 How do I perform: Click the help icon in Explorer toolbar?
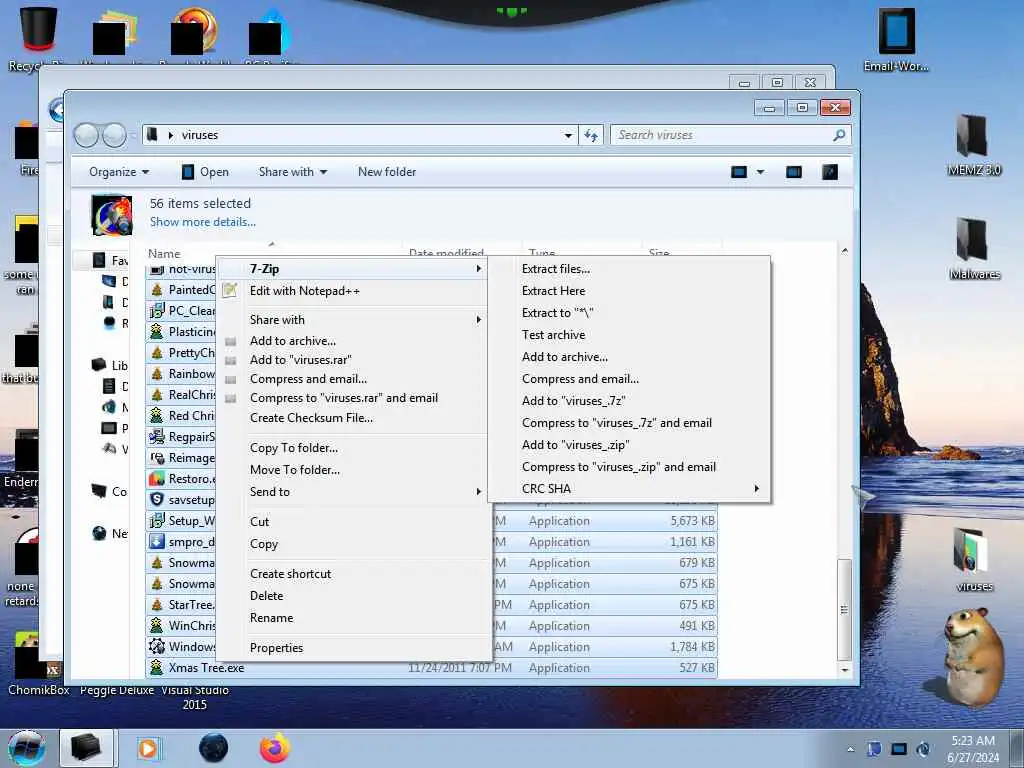tap(829, 172)
